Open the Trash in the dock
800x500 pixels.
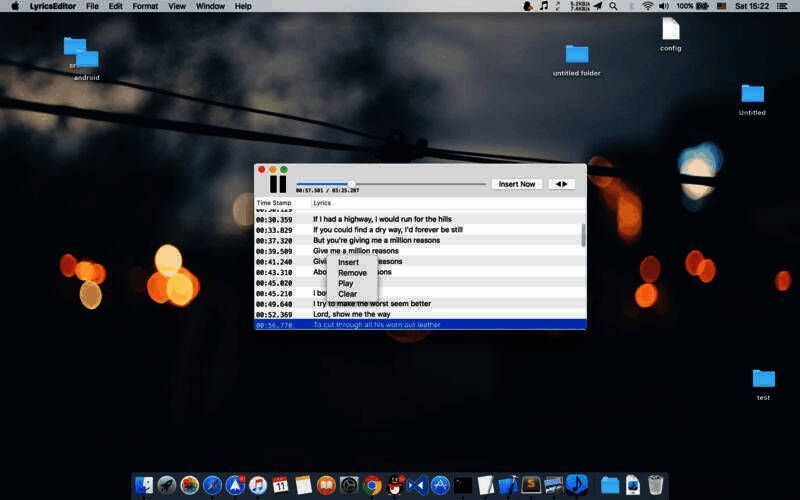coord(656,485)
